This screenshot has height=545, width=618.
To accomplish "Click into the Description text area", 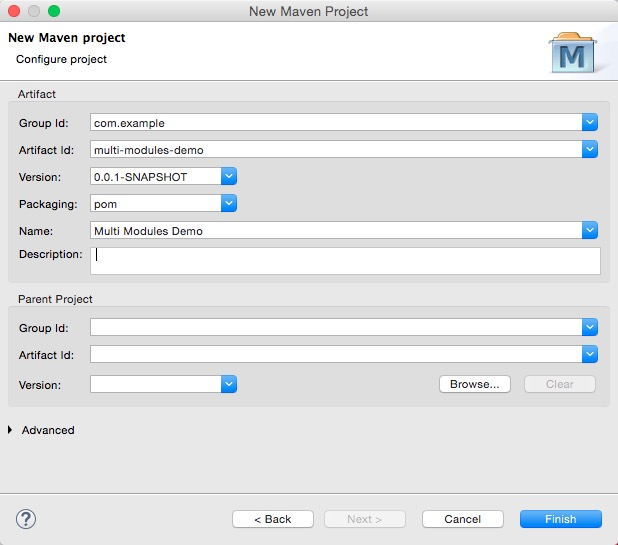I will [x=345, y=260].
